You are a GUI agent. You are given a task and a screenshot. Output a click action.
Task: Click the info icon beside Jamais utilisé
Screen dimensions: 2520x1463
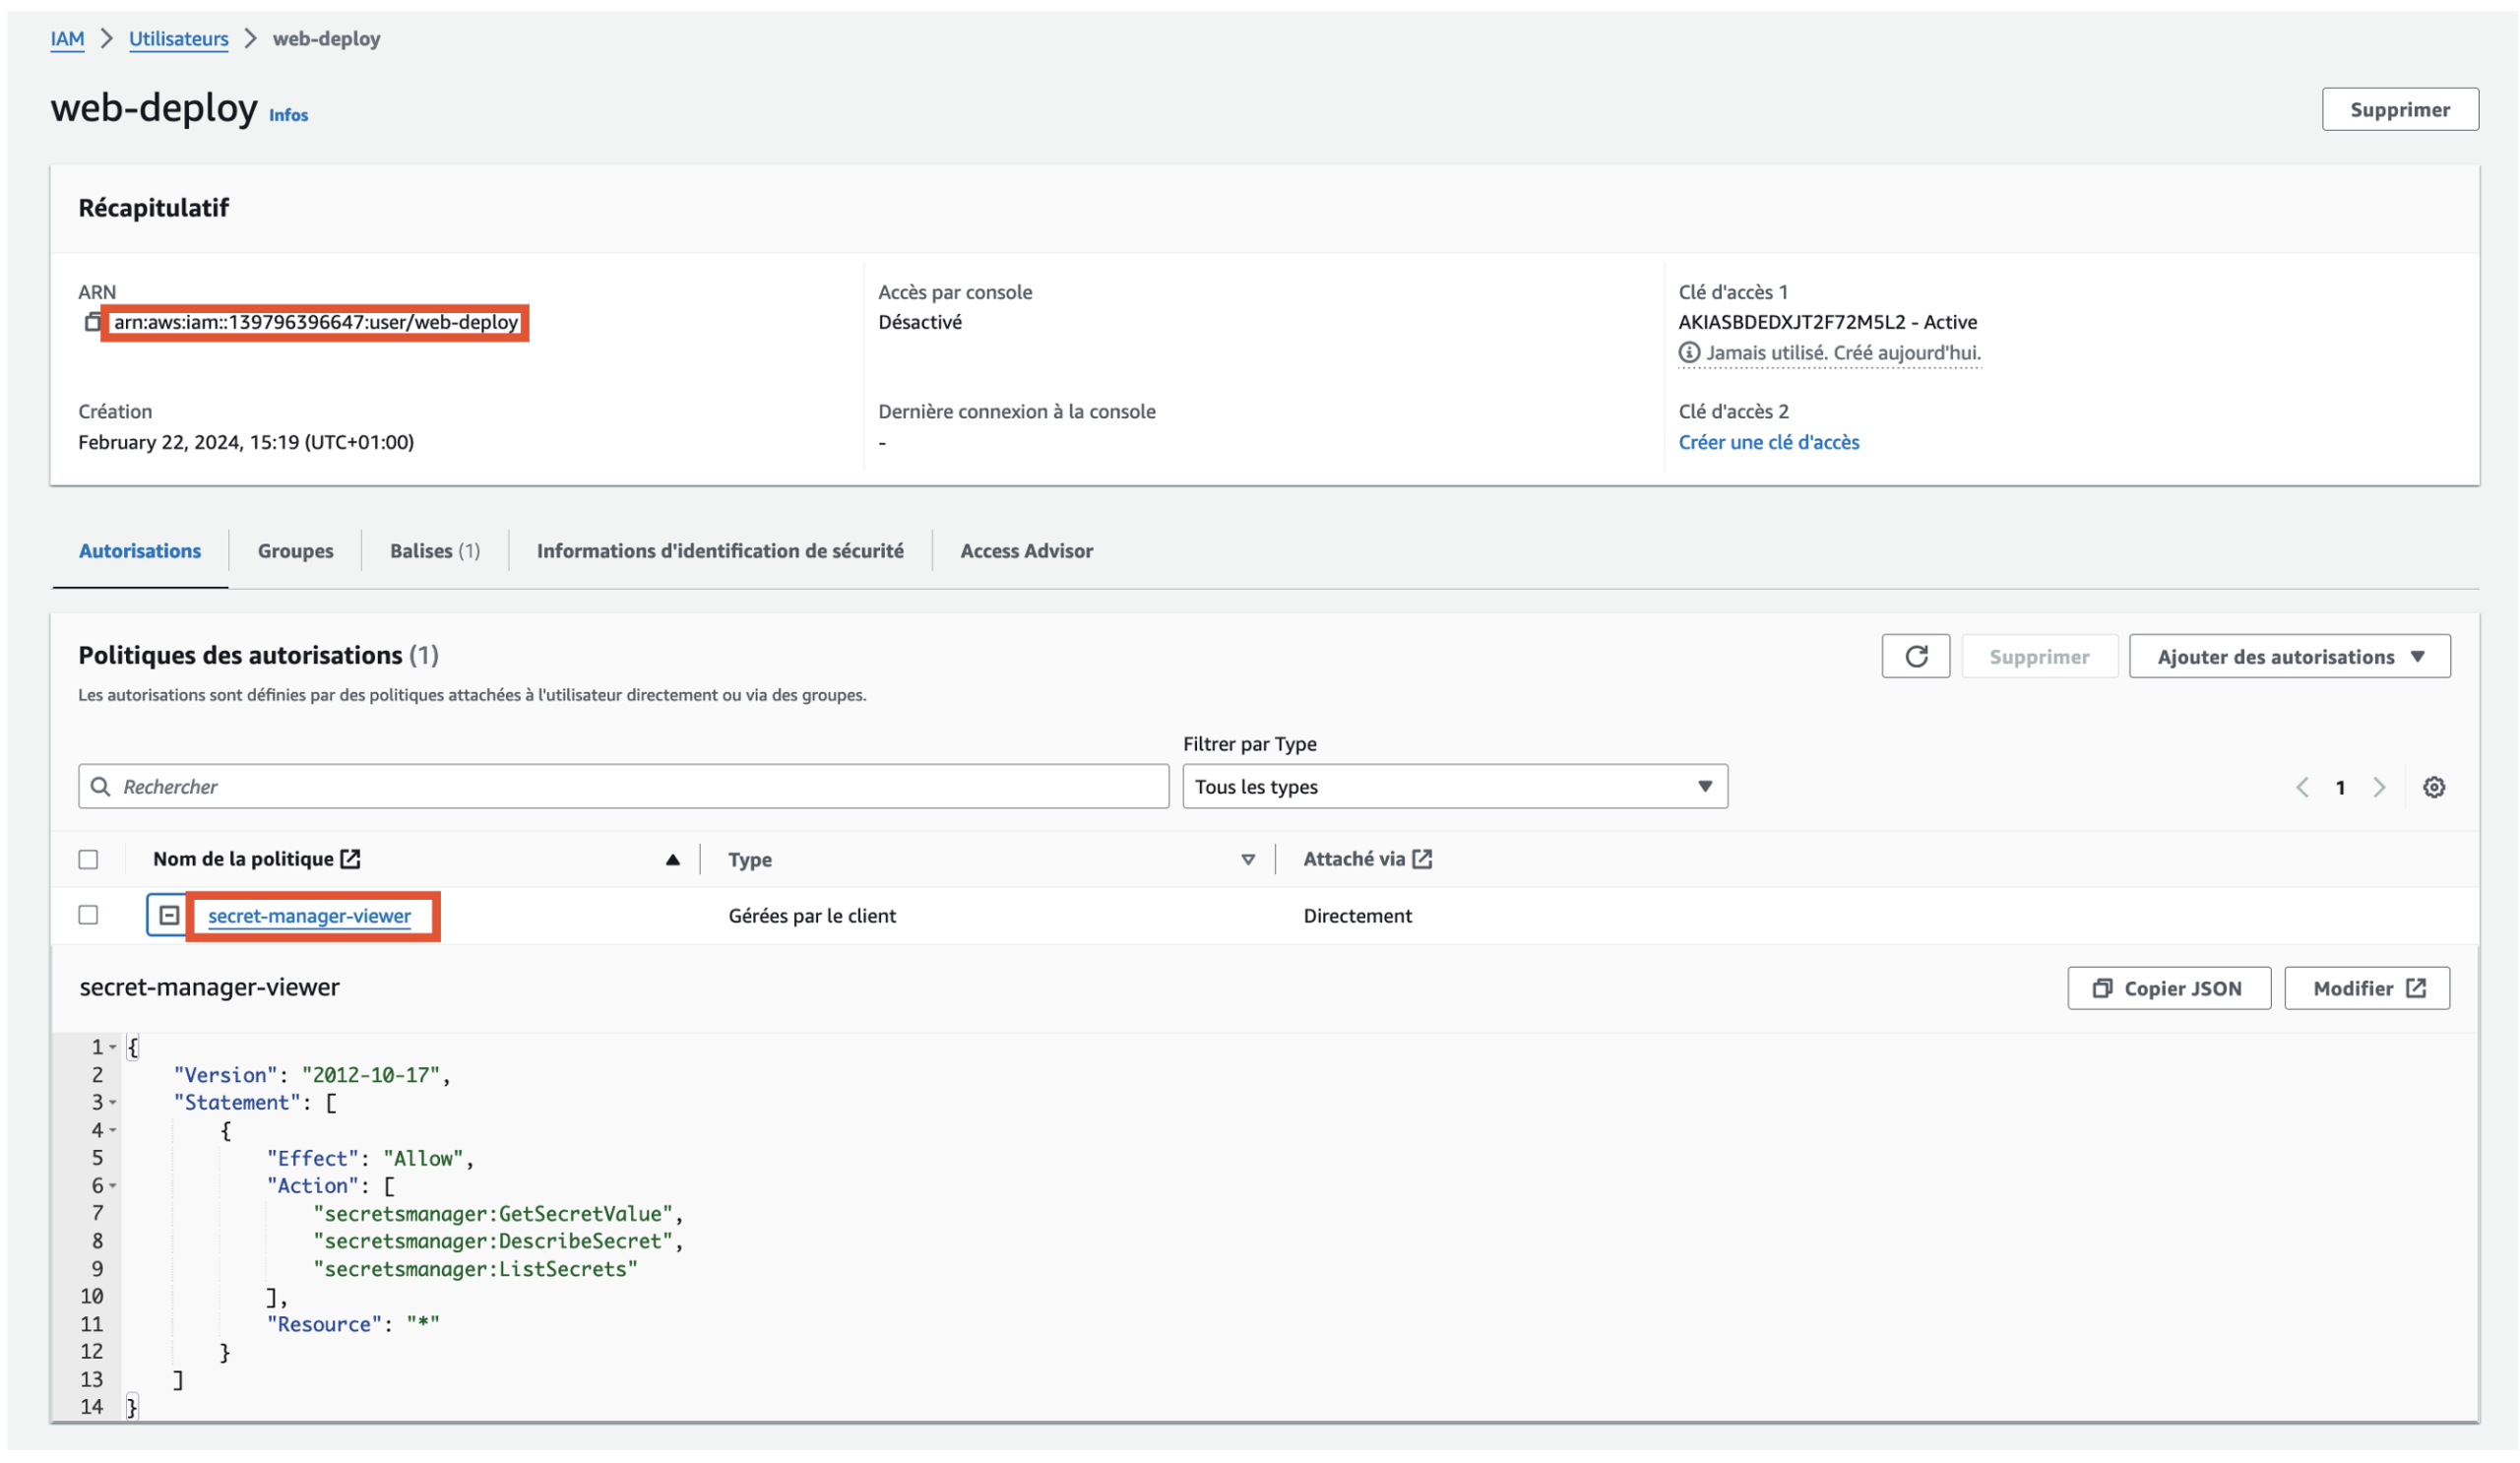click(1688, 352)
